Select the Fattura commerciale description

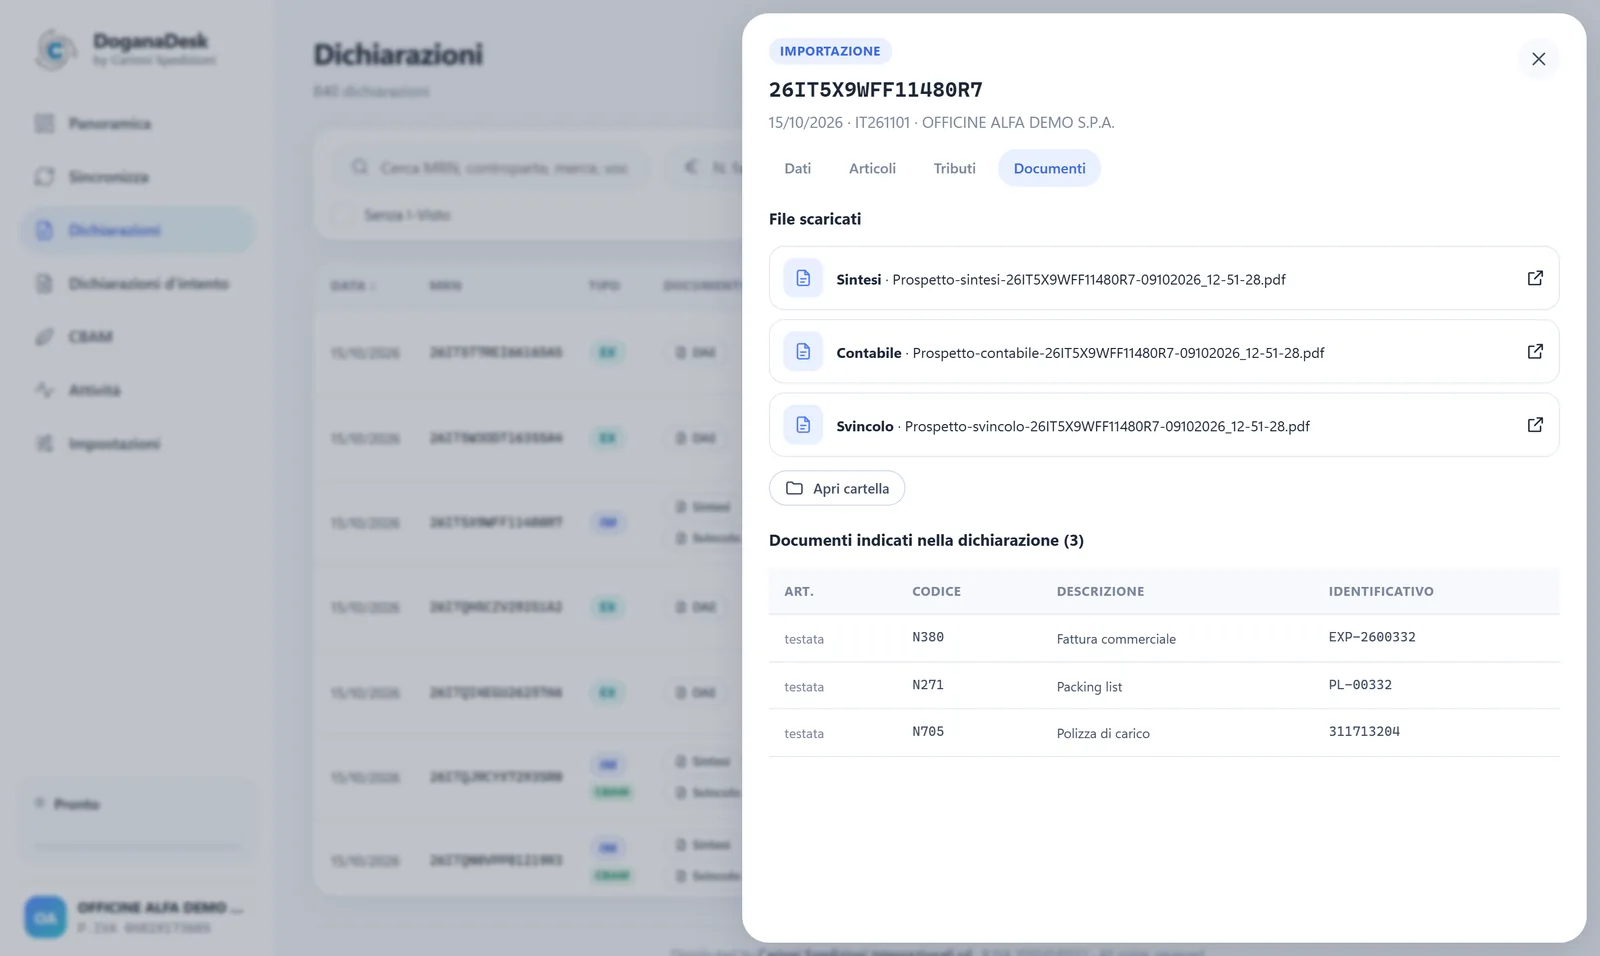click(1116, 639)
